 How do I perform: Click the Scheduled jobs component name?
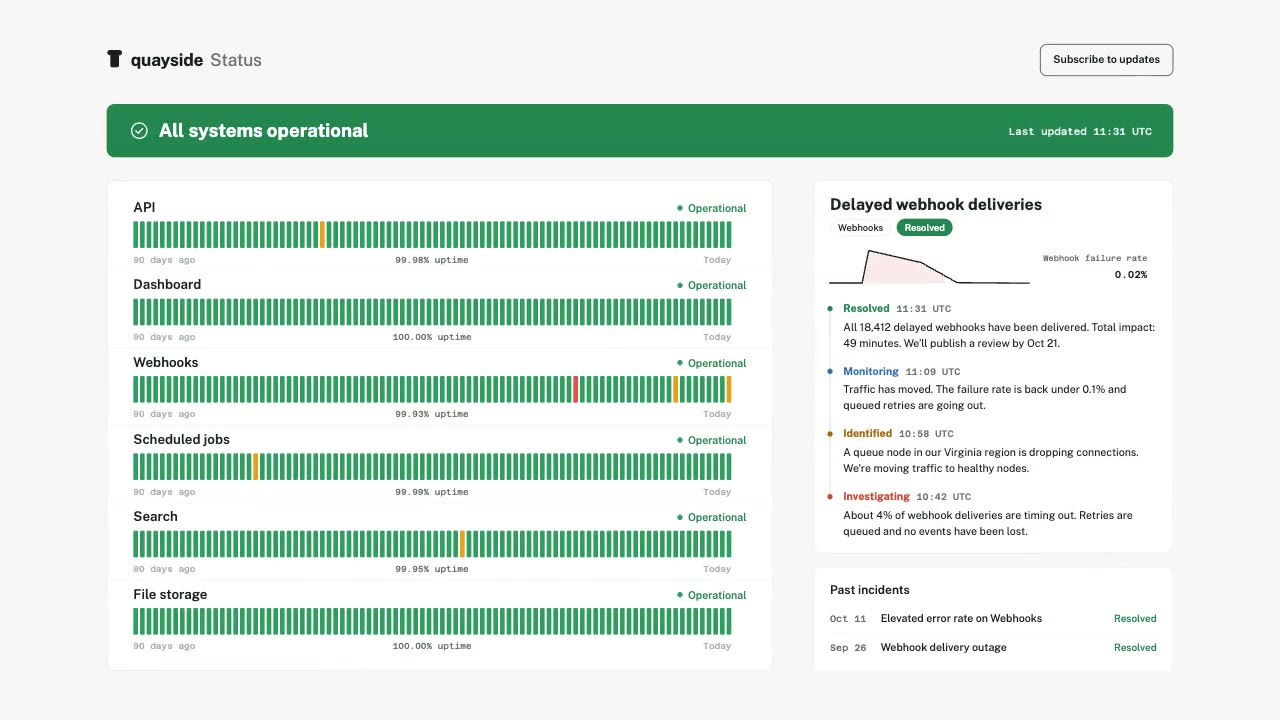tap(181, 440)
